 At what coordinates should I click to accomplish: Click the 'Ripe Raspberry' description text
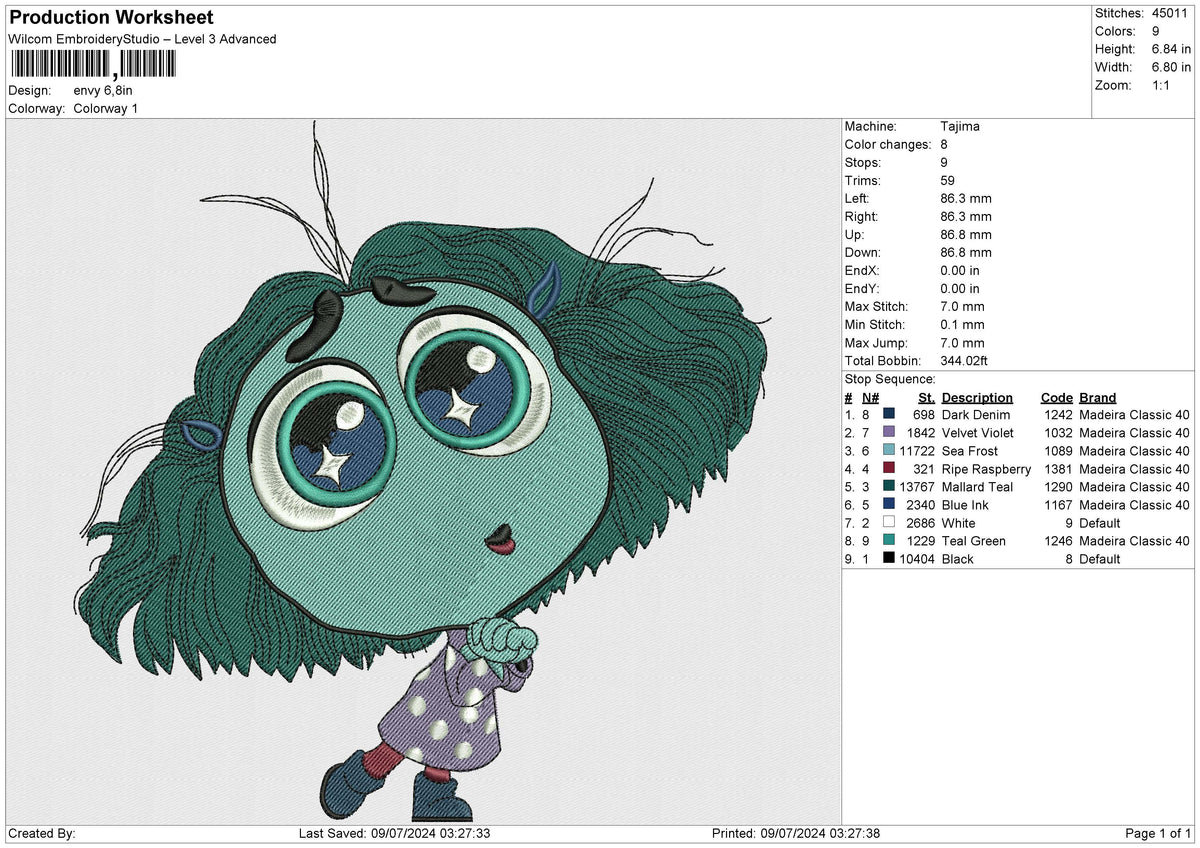[986, 468]
